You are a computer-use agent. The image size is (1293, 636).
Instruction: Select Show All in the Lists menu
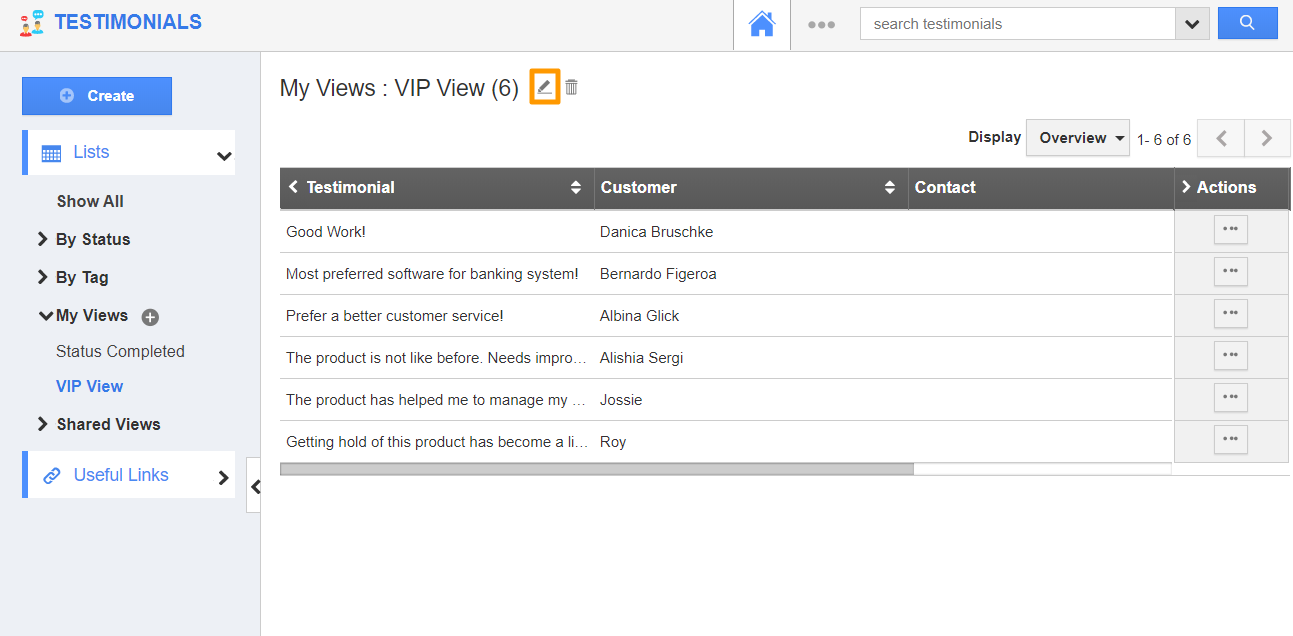[x=90, y=201]
